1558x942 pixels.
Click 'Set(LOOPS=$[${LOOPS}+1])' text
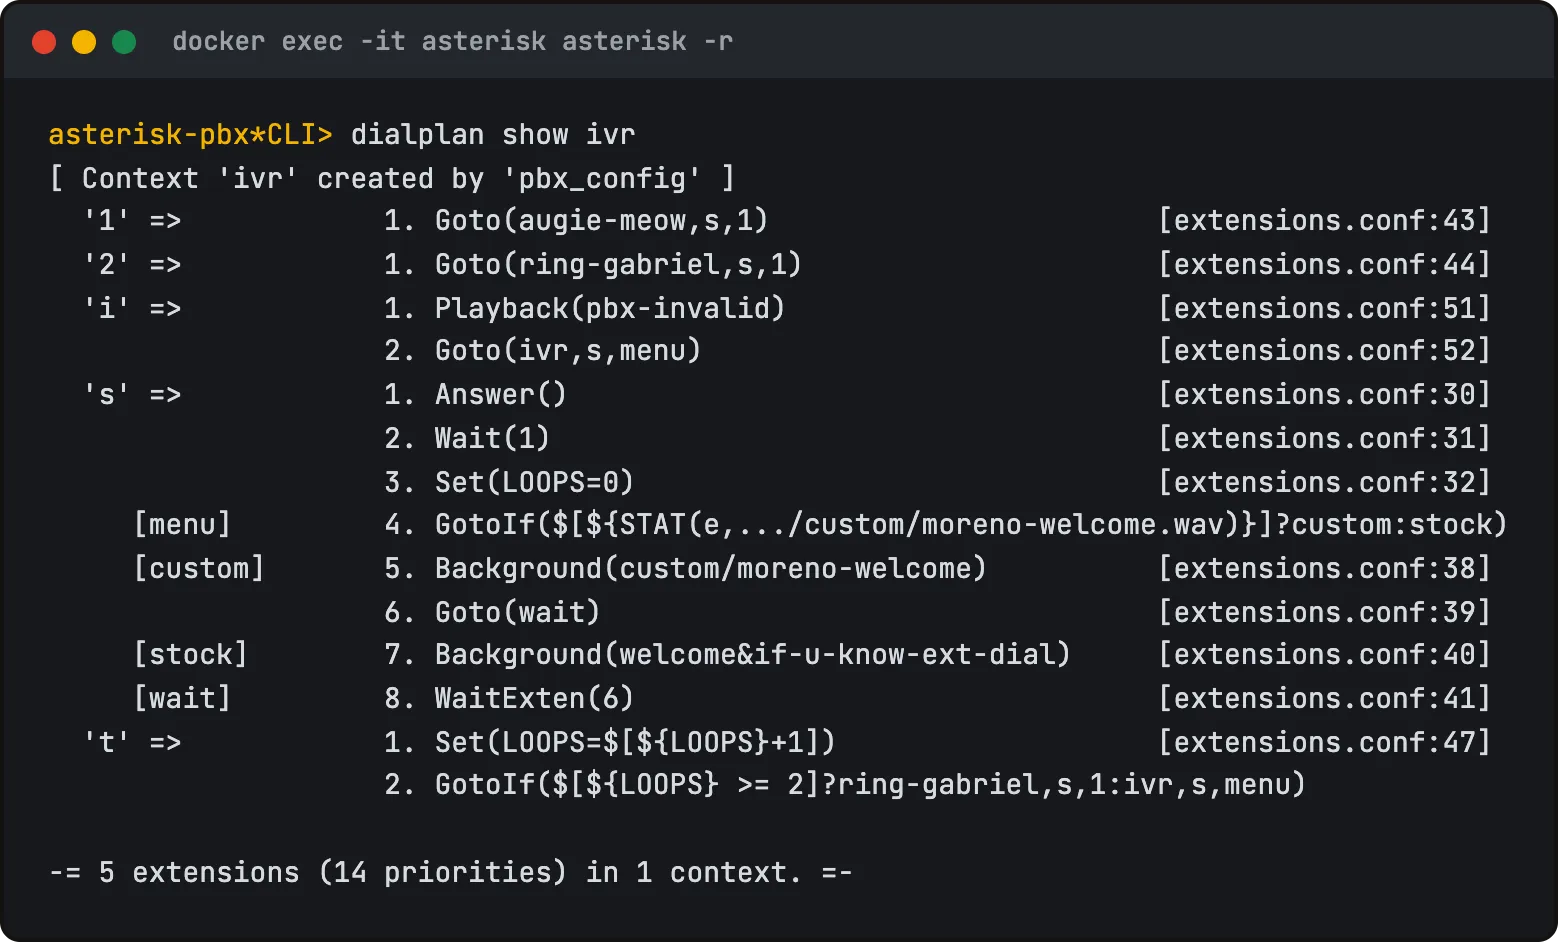tap(635, 743)
